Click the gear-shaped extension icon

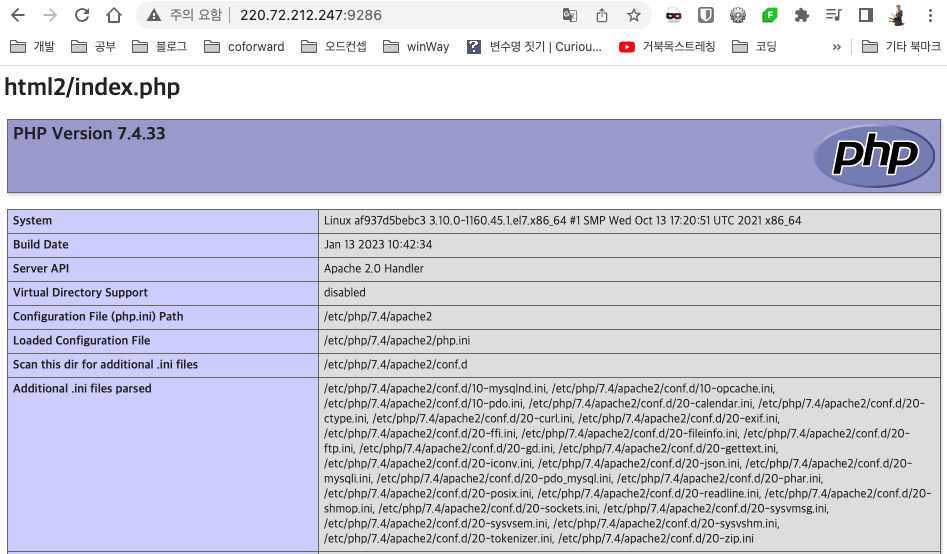coord(737,15)
